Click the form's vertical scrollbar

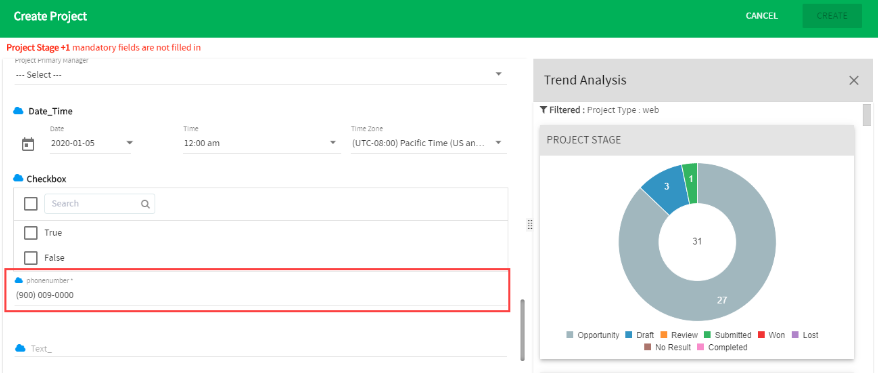(523, 330)
